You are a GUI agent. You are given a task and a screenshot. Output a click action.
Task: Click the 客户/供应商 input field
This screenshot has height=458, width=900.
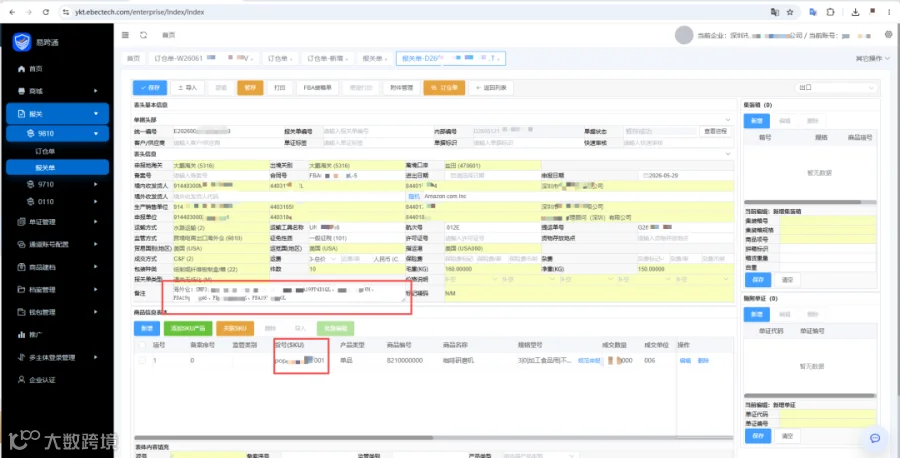[227, 143]
